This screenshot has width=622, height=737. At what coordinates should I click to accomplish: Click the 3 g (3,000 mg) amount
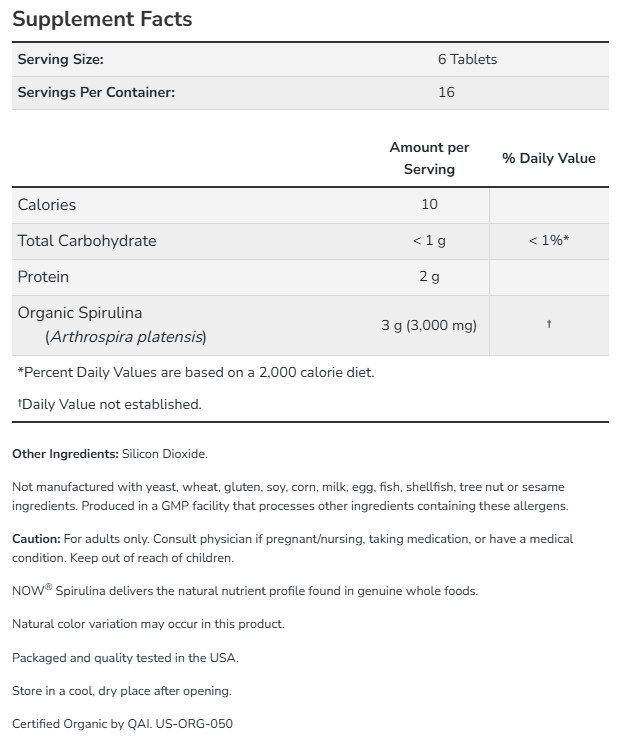(429, 325)
